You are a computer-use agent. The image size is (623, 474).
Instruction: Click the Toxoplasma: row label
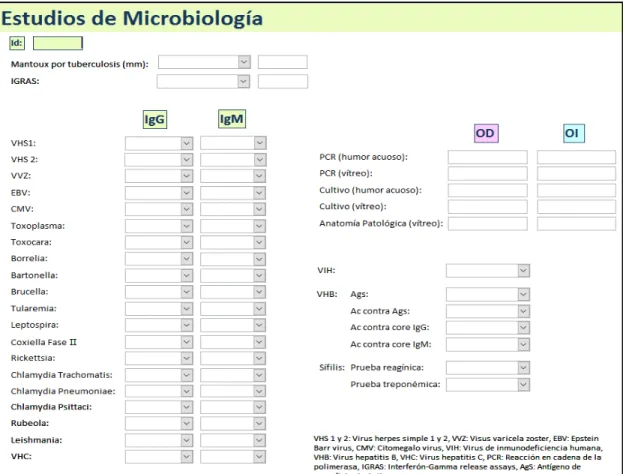pyautogui.click(x=38, y=226)
